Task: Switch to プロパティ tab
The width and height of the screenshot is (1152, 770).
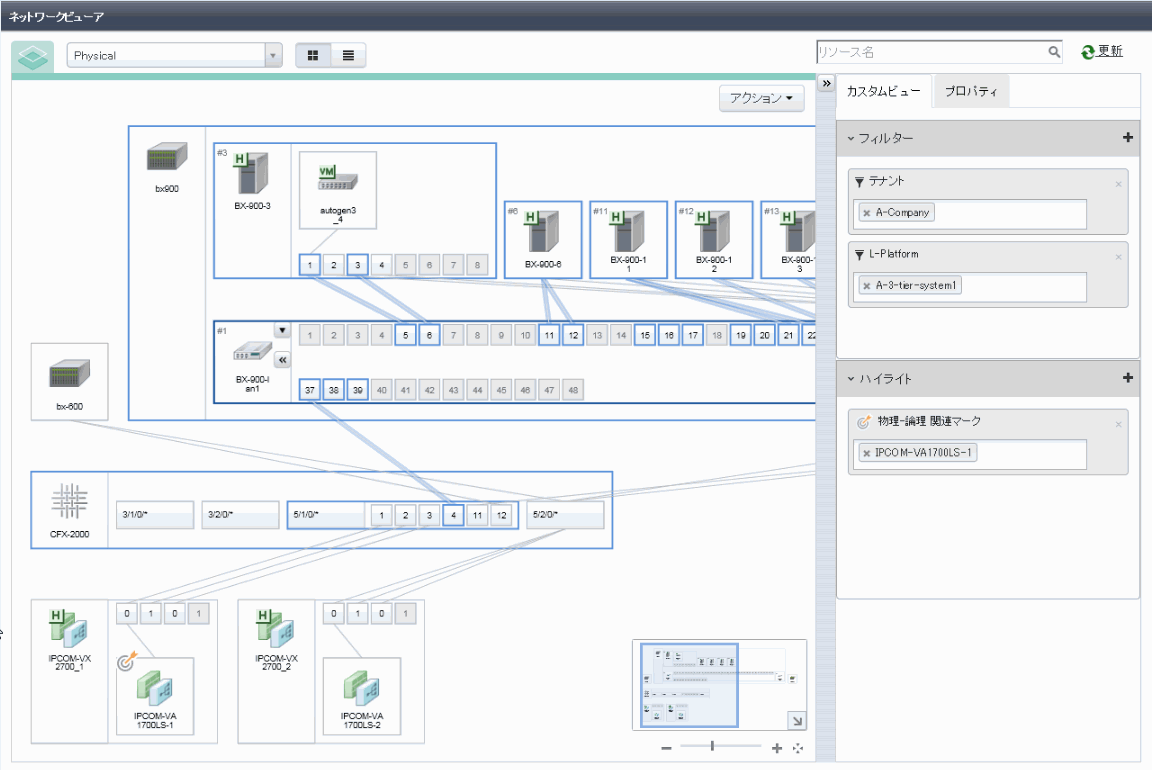Action: point(971,91)
